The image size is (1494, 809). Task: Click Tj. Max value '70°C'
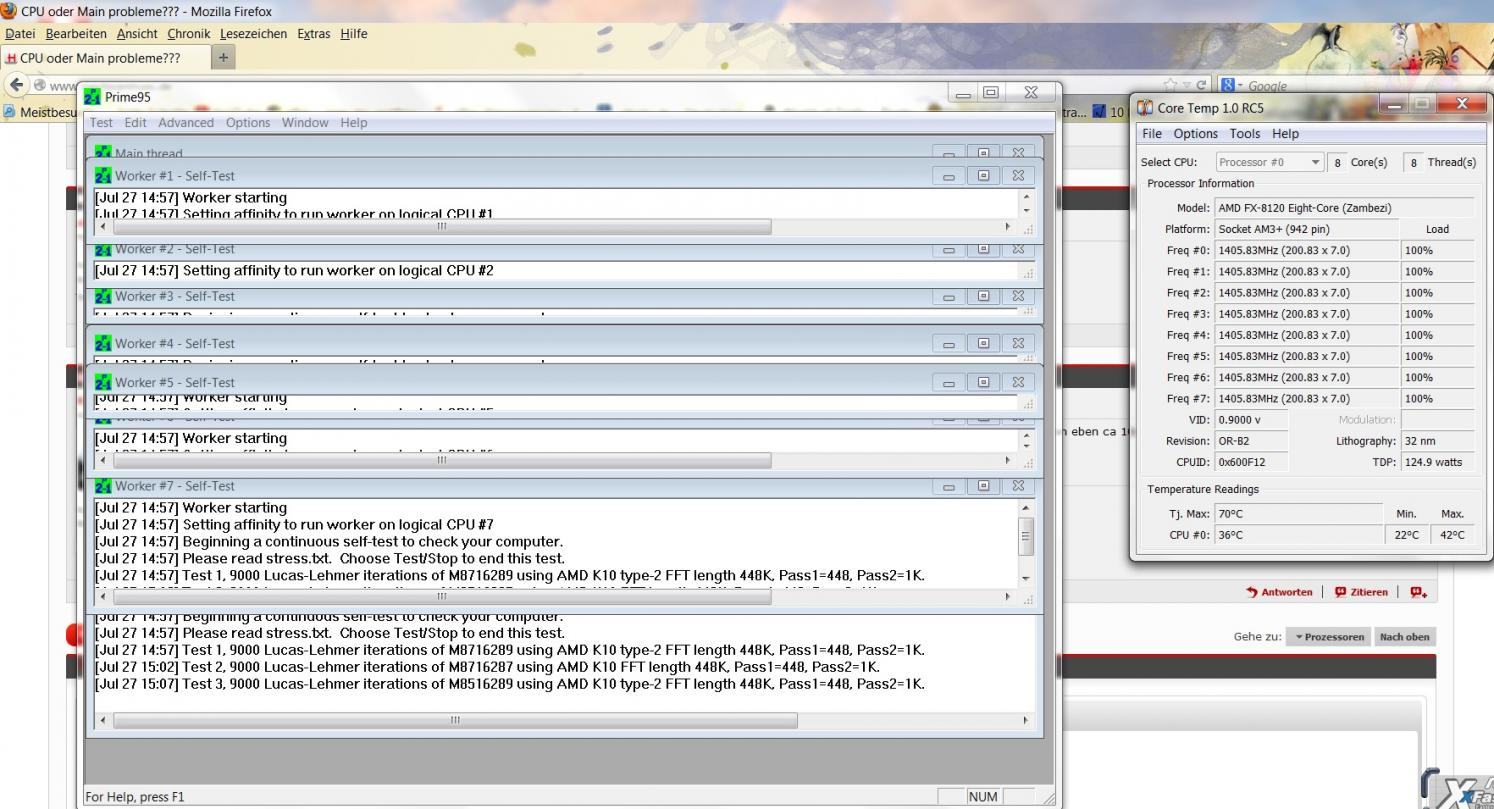[x=1231, y=514]
